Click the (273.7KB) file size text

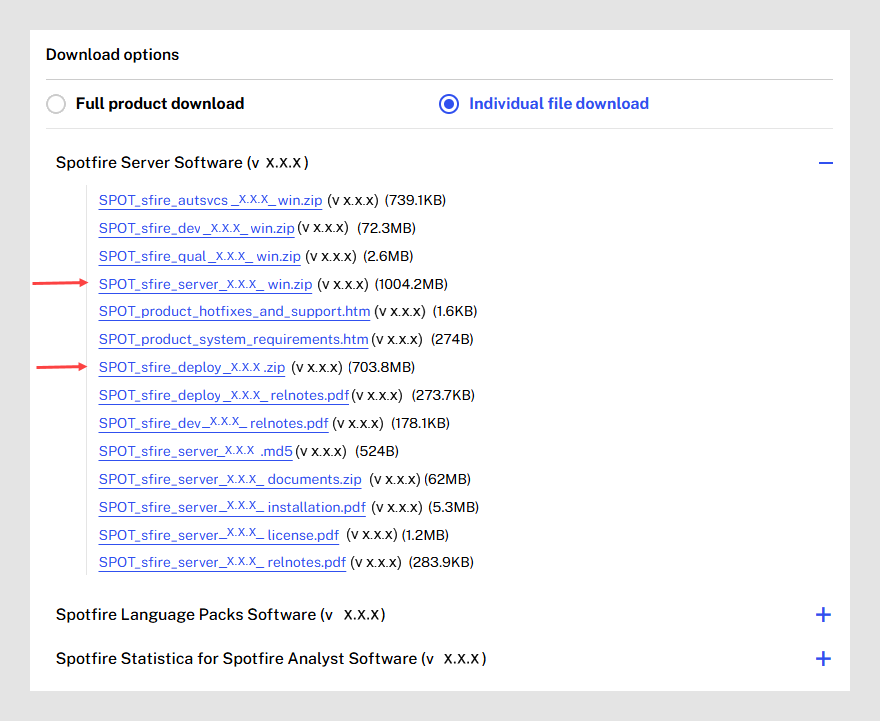tap(443, 396)
